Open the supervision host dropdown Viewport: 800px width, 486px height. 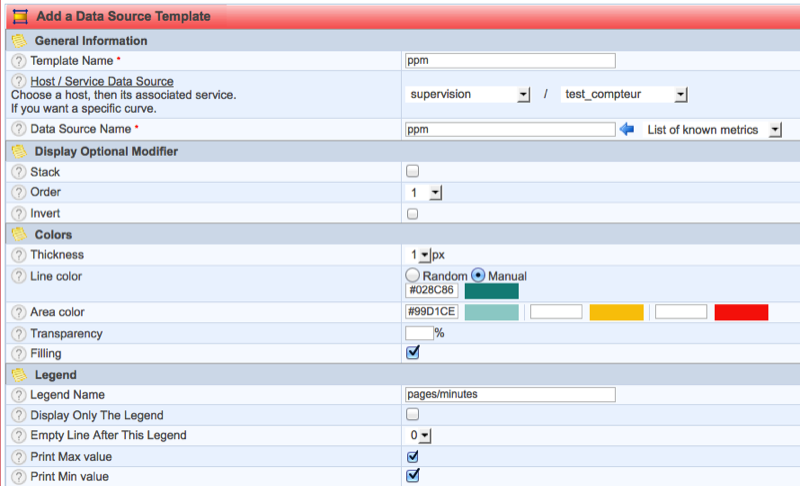(x=468, y=95)
